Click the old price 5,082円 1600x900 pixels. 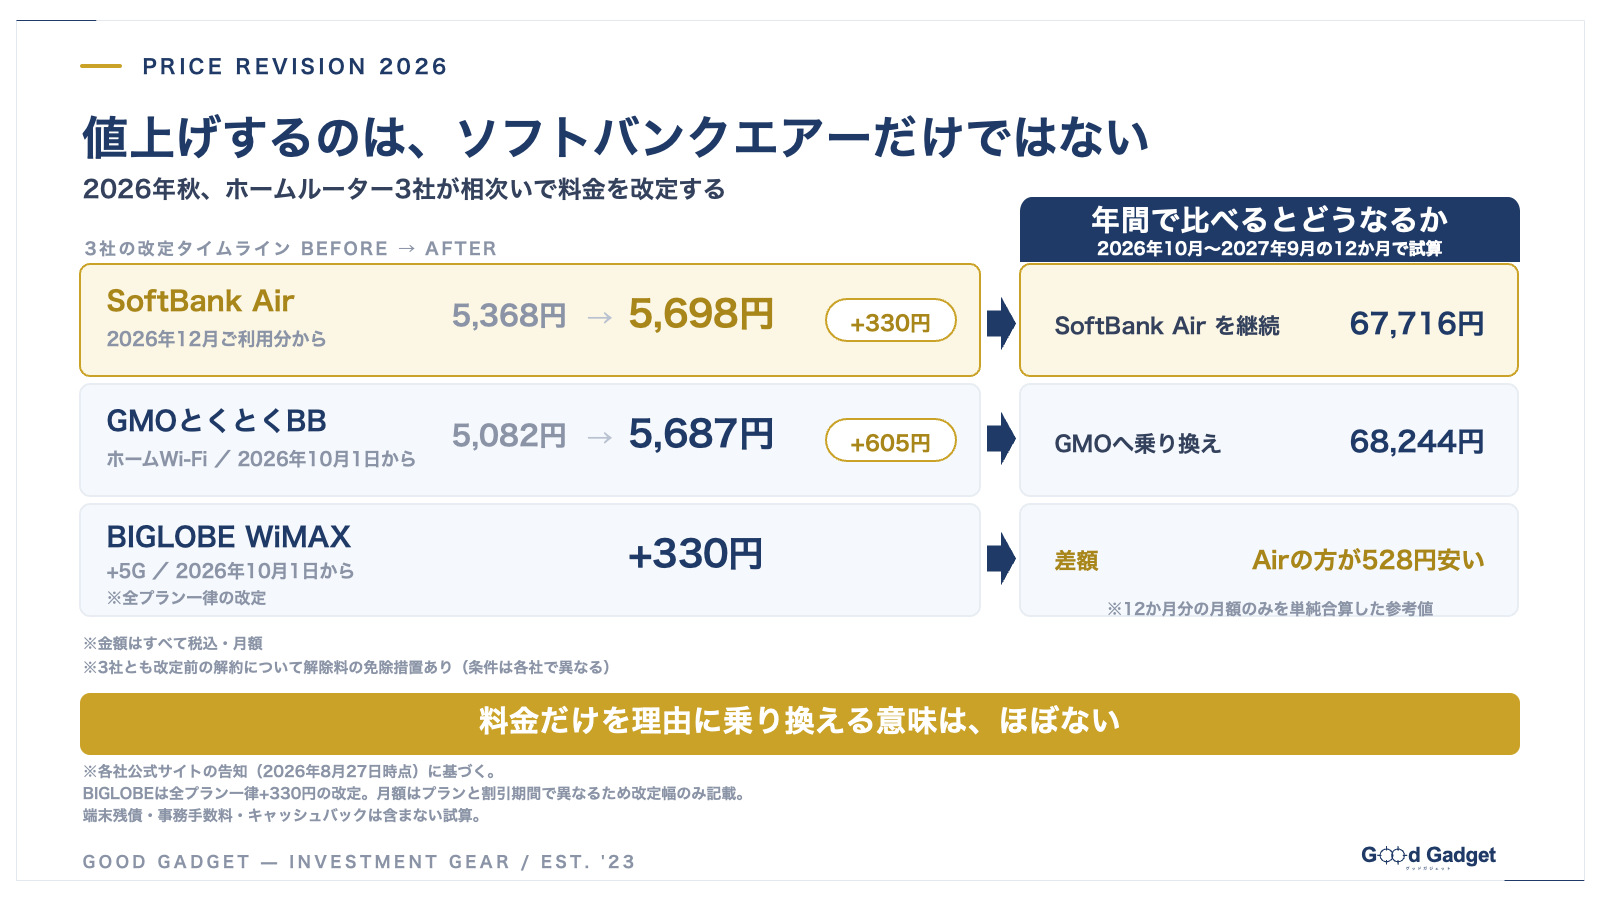(509, 435)
